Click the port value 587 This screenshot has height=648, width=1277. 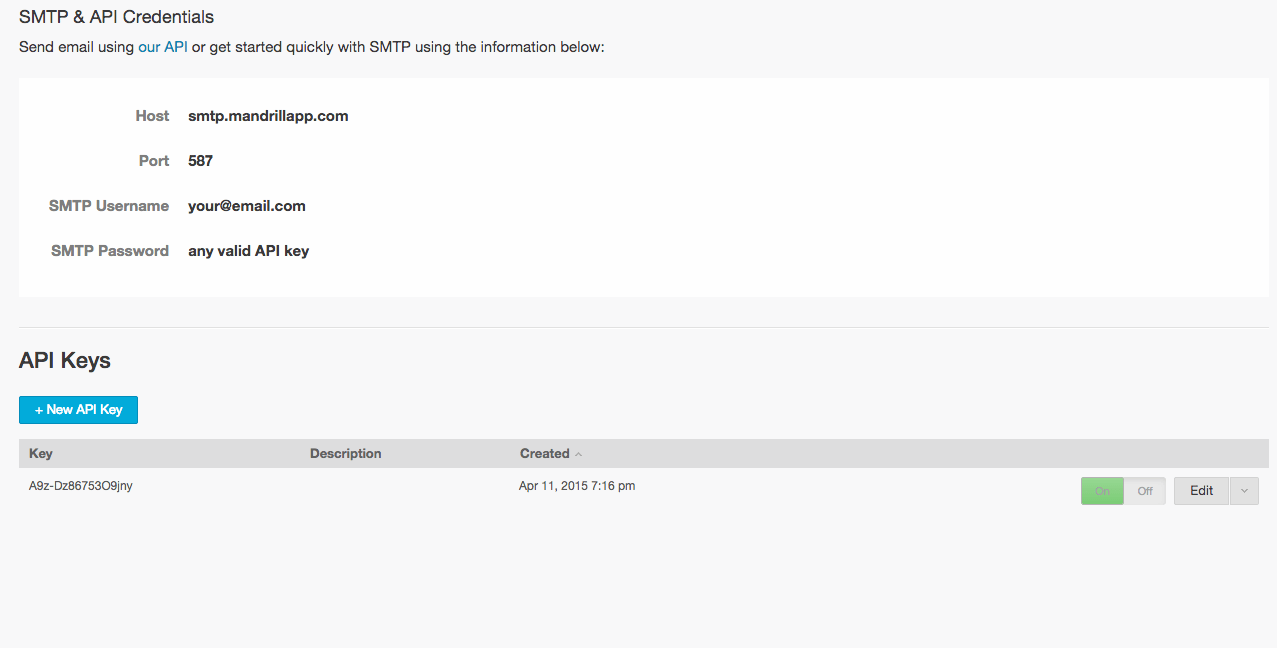point(200,161)
